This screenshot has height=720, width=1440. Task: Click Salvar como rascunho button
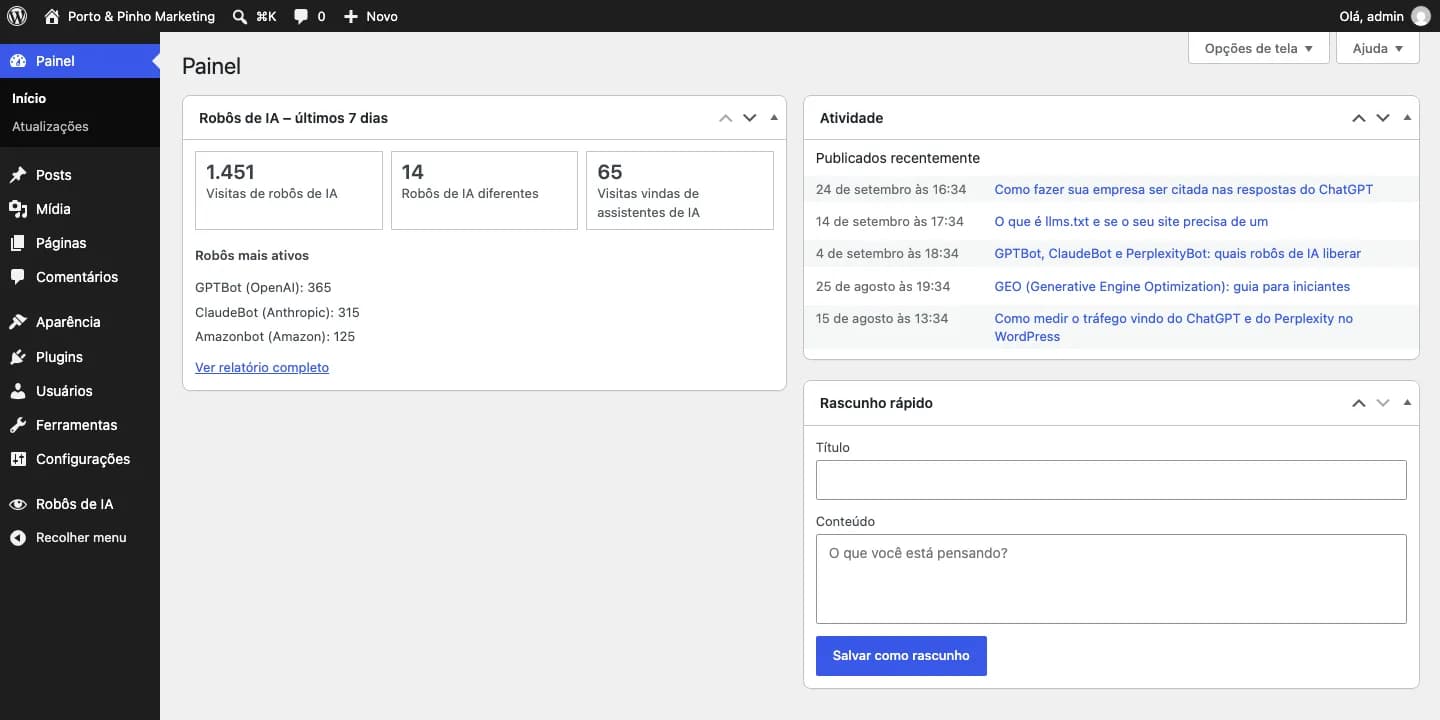pyautogui.click(x=901, y=656)
